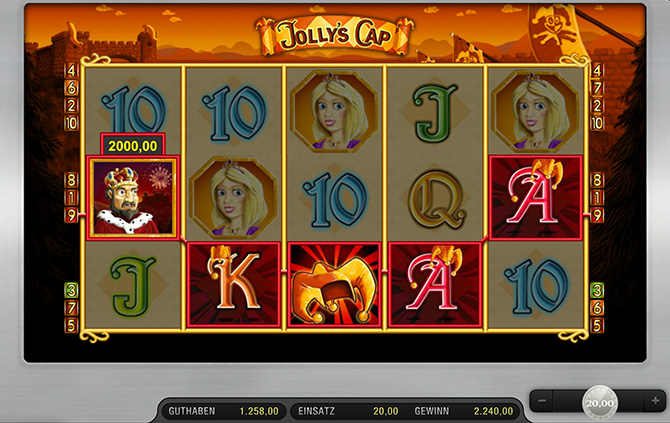Click the red A symbol on reel five
The width and height of the screenshot is (670, 423).
536,197
